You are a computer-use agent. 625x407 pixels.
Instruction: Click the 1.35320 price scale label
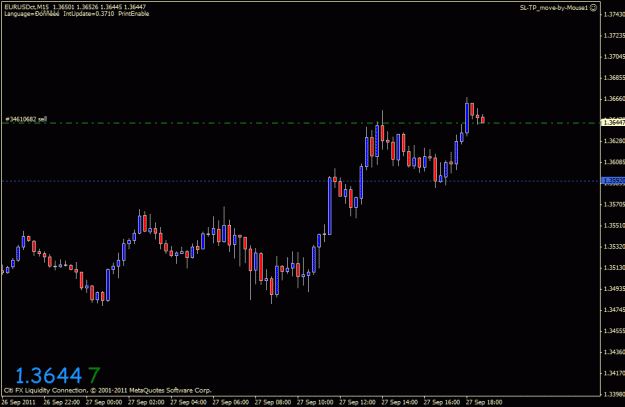tap(614, 246)
